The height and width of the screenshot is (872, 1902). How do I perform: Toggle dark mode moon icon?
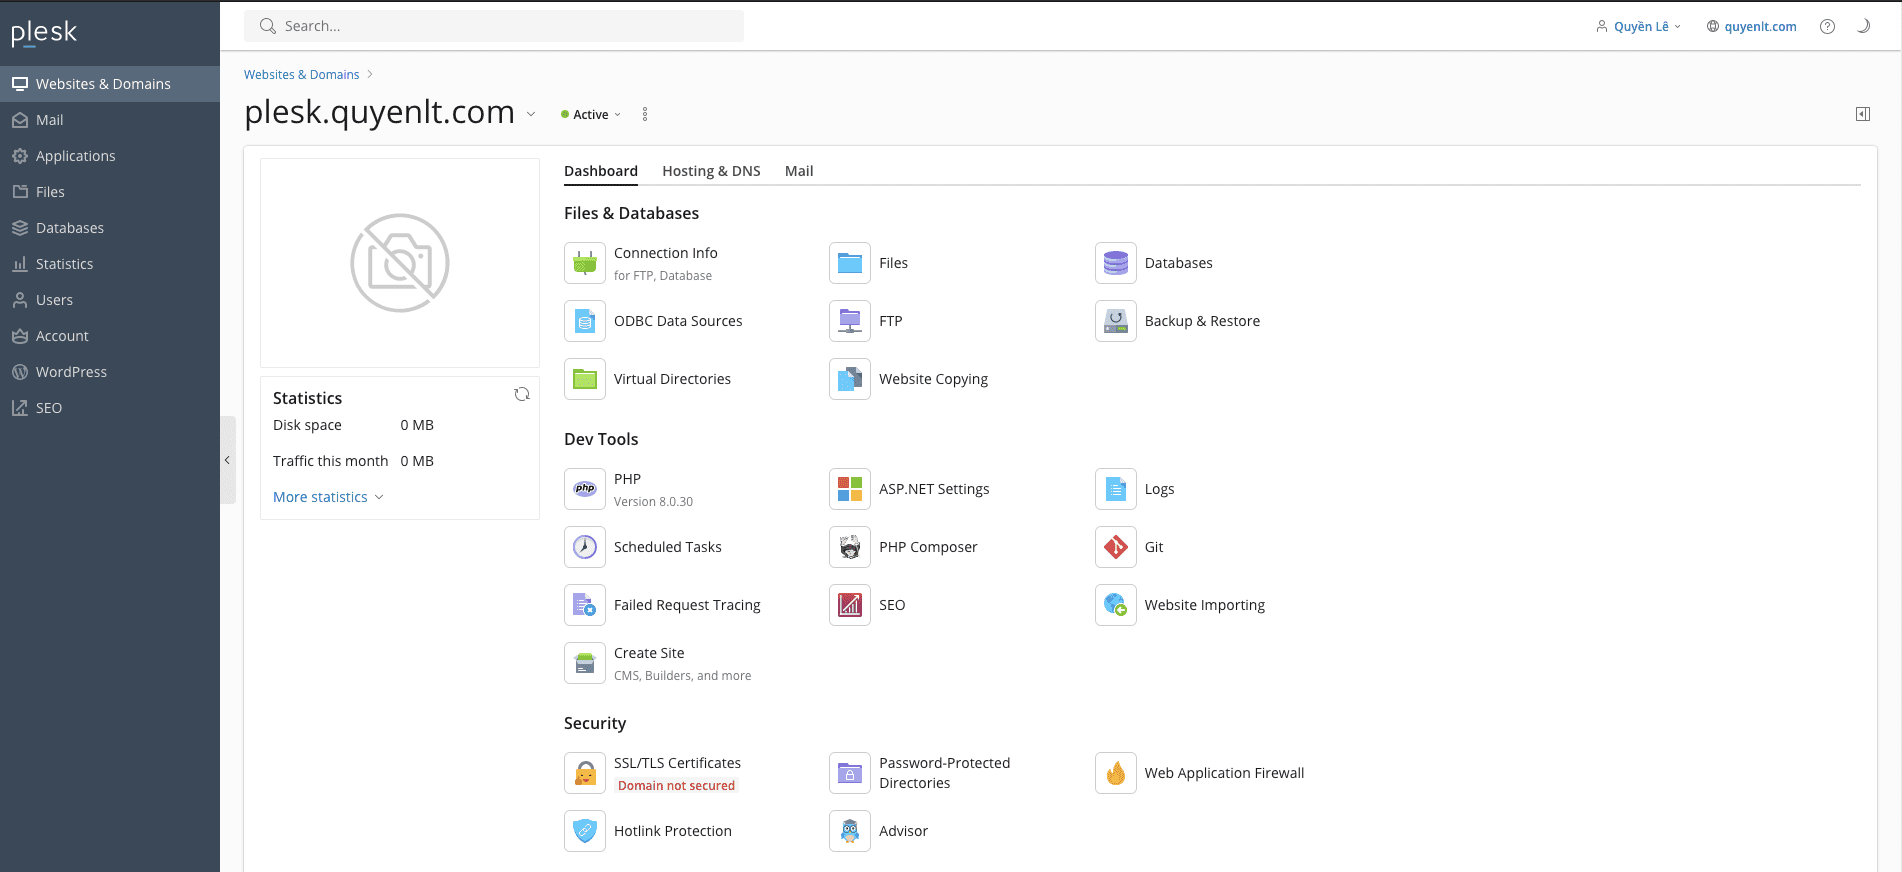(x=1863, y=27)
